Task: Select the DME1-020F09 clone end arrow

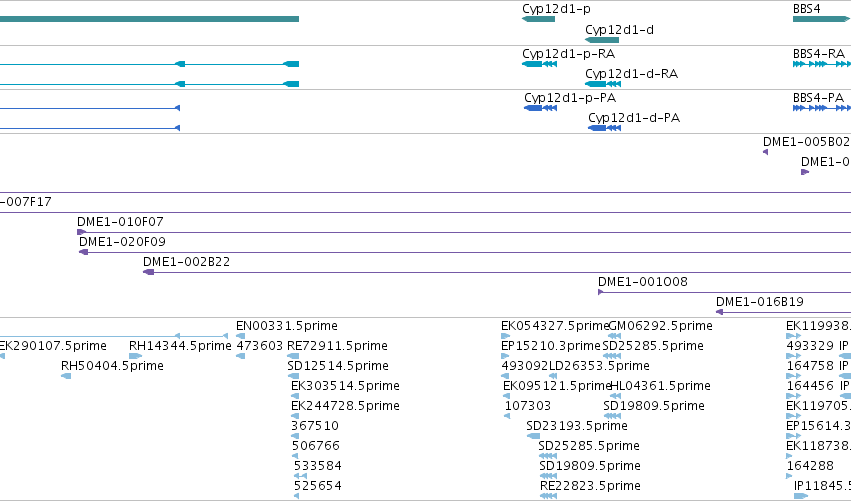Action: tap(84, 252)
